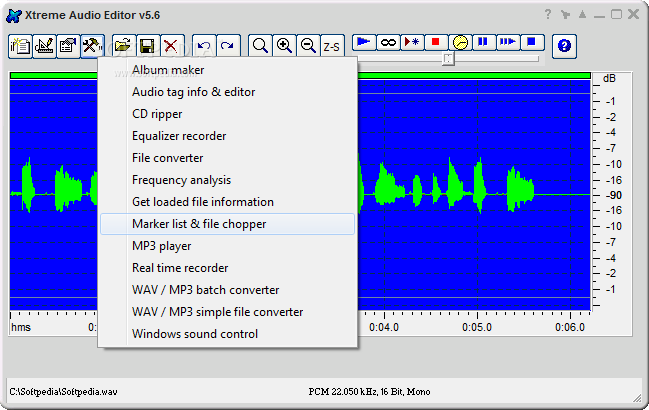The image size is (649, 410).
Task: Click the new file clipboard icon
Action: coord(20,46)
